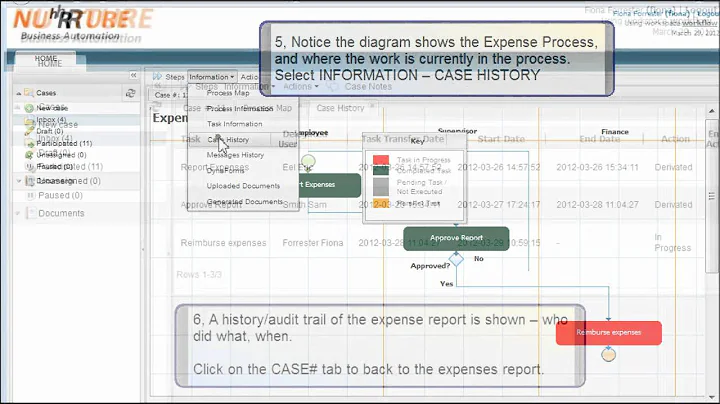Image resolution: width=720 pixels, height=404 pixels.
Task: Click the Key legend title bar
Action: coord(415,140)
